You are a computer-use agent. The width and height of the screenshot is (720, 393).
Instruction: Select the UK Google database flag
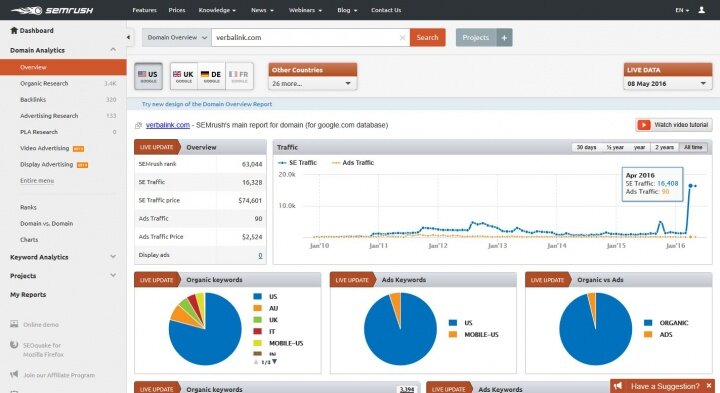(184, 76)
